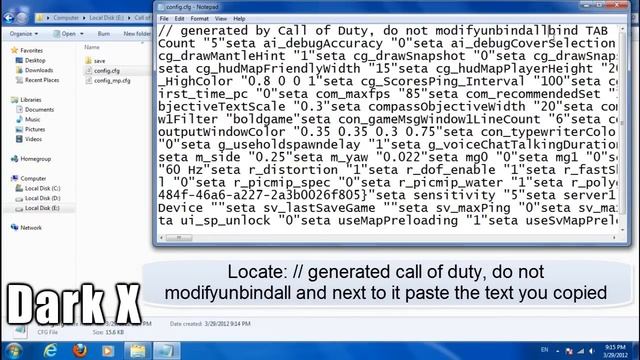Switch to Windows Explorer on taskbar
The width and height of the screenshot is (640, 360).
point(138,351)
